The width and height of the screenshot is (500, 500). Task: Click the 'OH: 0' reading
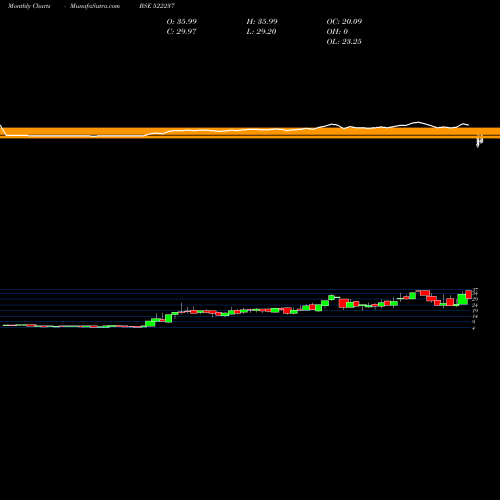337,31
